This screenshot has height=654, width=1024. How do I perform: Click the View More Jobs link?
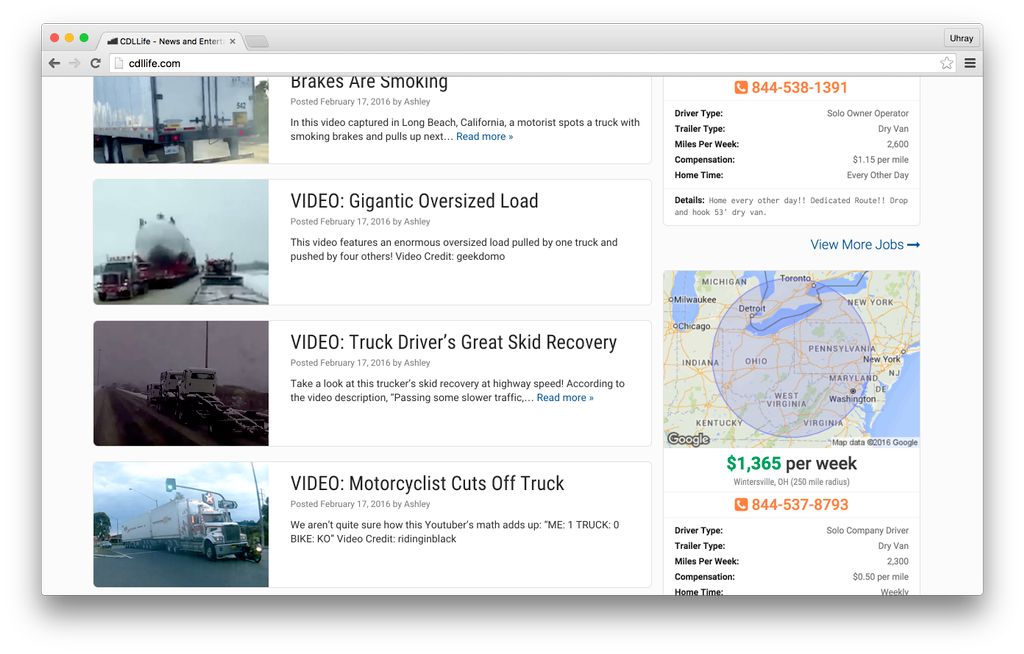865,245
